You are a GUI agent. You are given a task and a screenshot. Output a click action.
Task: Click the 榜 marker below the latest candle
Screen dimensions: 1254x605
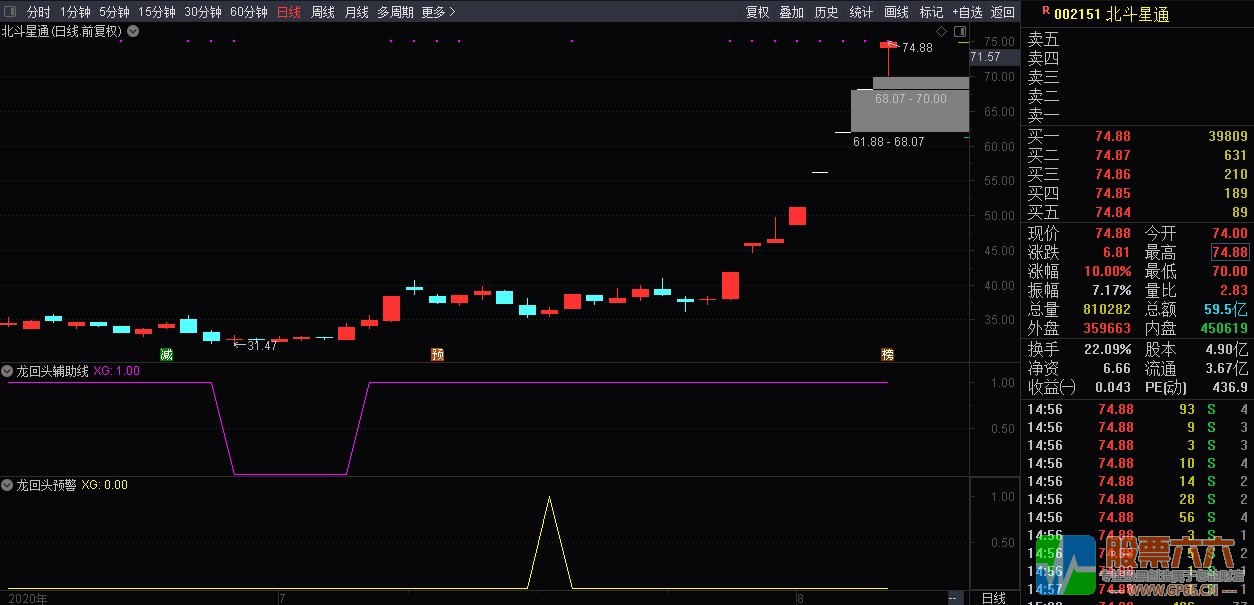[887, 355]
